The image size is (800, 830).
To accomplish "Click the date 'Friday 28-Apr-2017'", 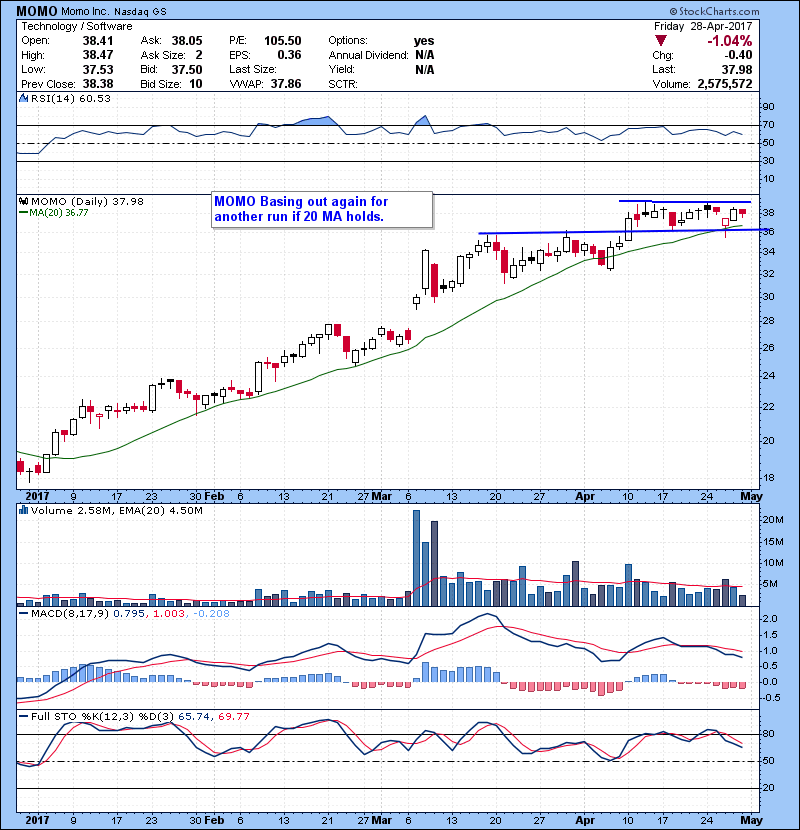I will (x=703, y=26).
